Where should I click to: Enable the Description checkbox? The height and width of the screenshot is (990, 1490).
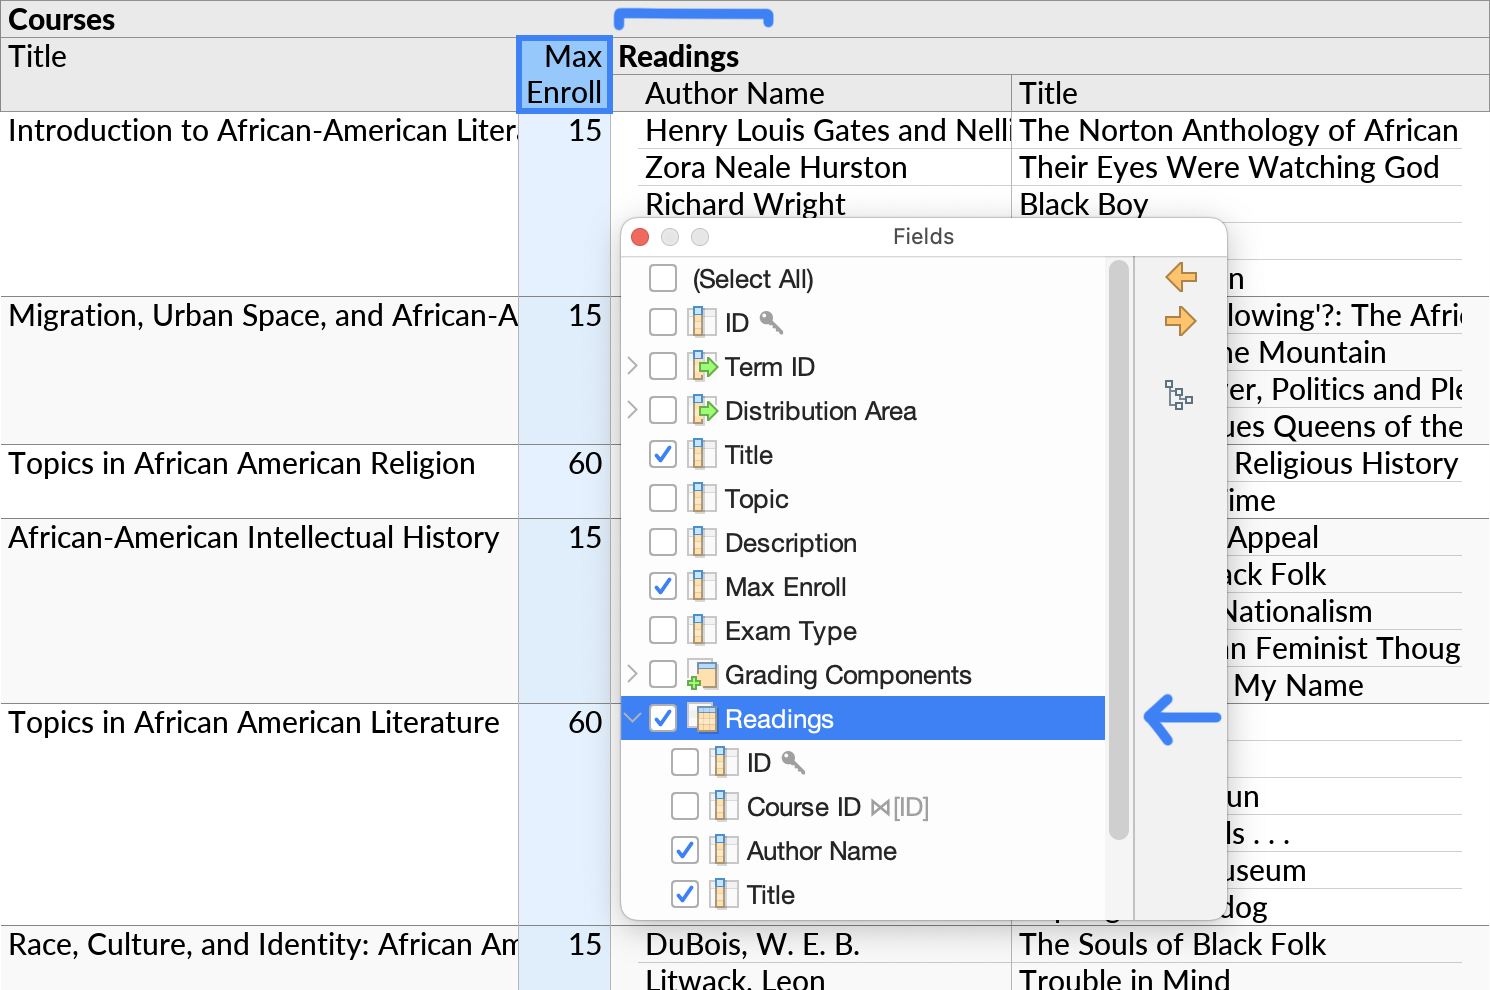pos(662,542)
